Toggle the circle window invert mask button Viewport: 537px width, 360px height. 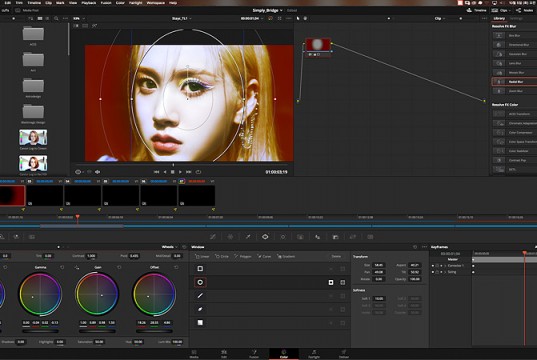[x=331, y=282]
